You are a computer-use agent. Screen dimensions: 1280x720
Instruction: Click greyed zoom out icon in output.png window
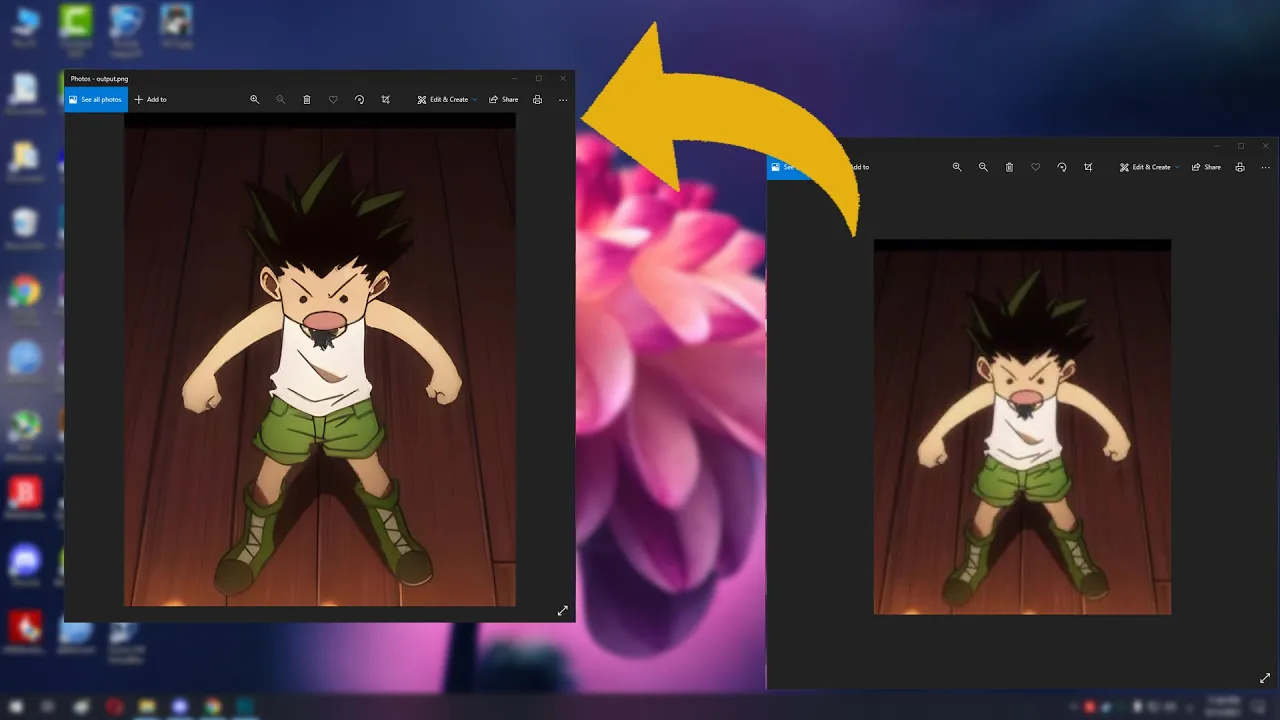pos(281,100)
